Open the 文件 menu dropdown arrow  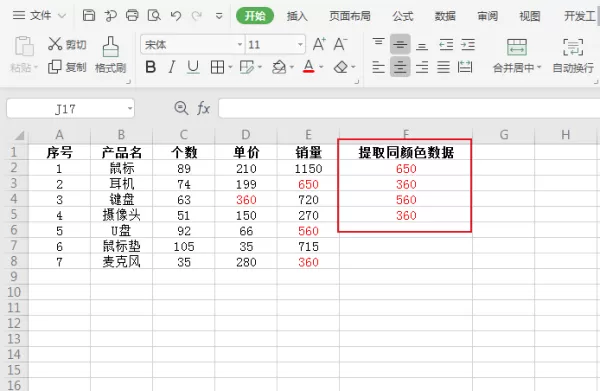62,16
